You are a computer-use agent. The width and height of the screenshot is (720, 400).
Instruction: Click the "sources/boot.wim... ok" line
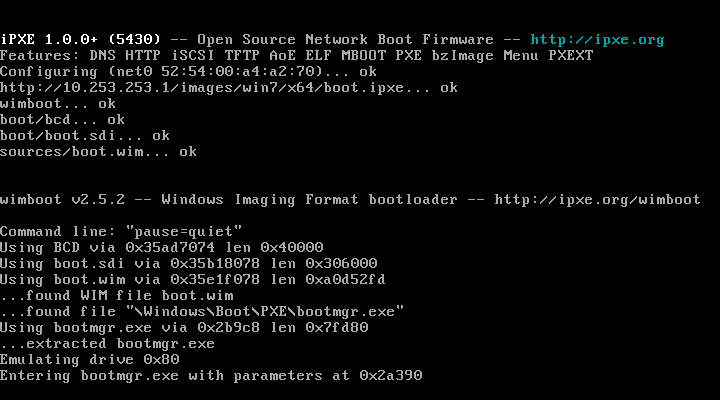point(98,152)
